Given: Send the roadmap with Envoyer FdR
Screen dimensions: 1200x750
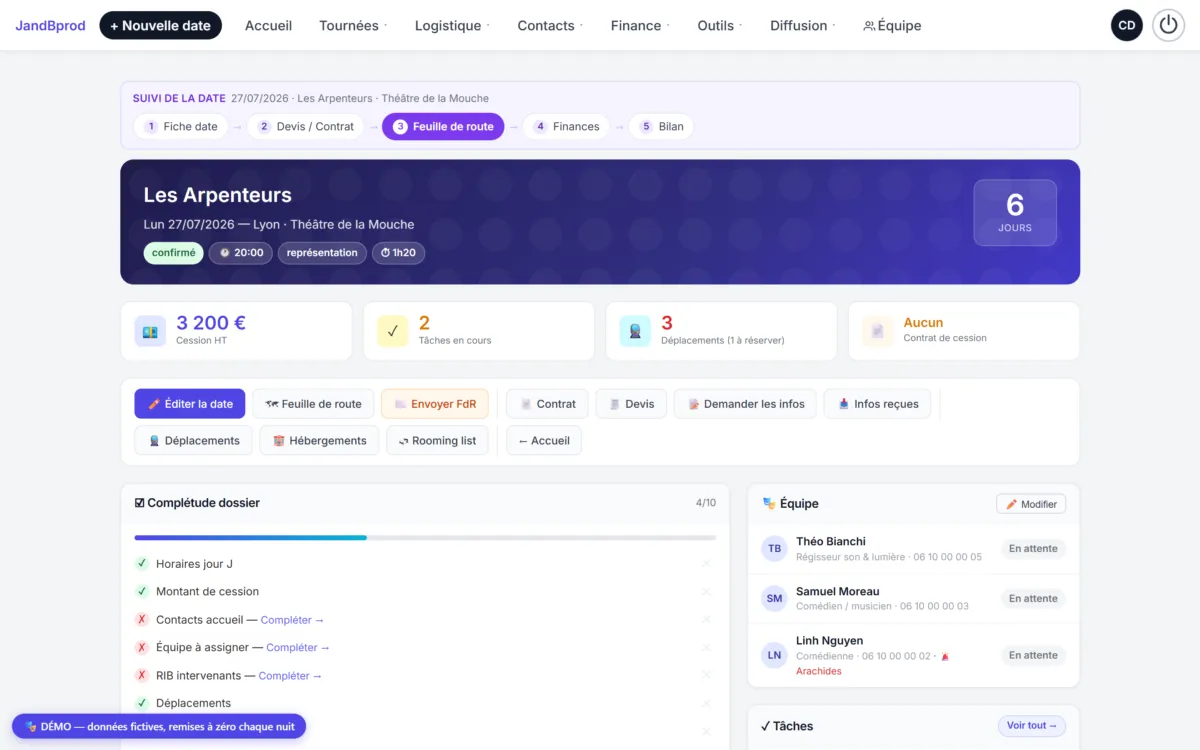Looking at the screenshot, I should [435, 404].
